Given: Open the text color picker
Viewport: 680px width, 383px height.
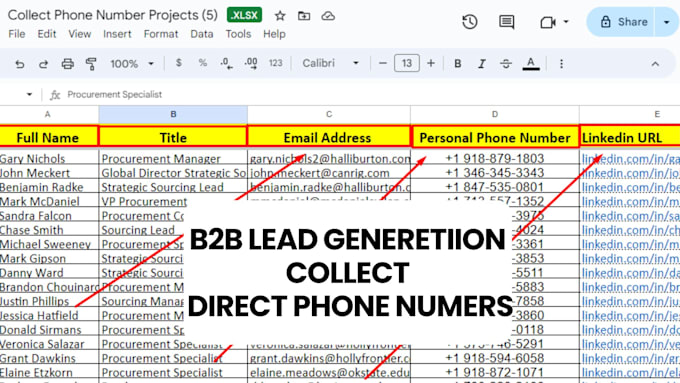Looking at the screenshot, I should point(531,64).
